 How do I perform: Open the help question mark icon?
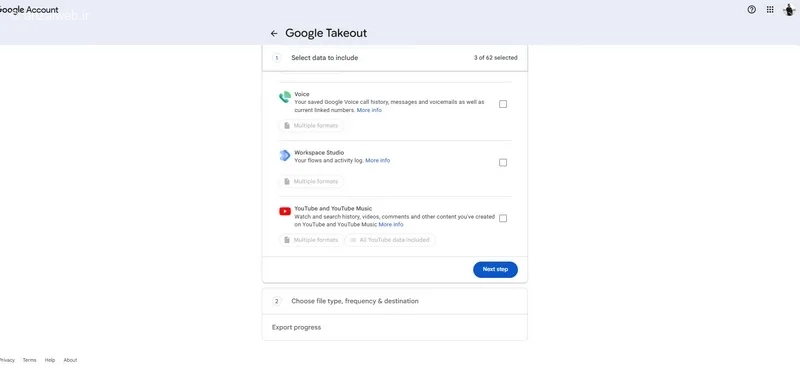tap(752, 10)
